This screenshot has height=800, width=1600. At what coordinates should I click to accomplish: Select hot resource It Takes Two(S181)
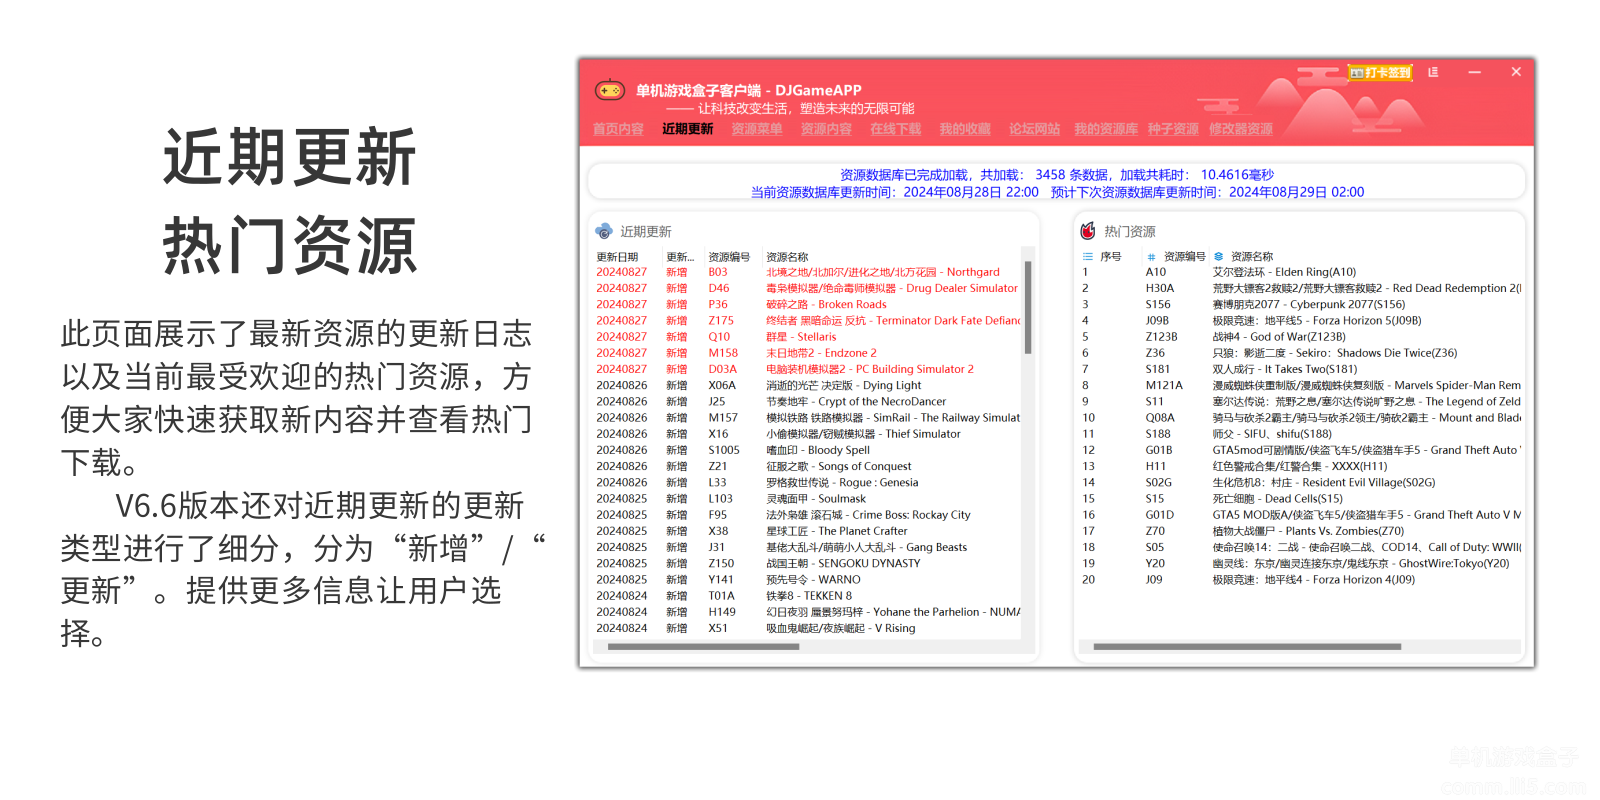click(1300, 369)
